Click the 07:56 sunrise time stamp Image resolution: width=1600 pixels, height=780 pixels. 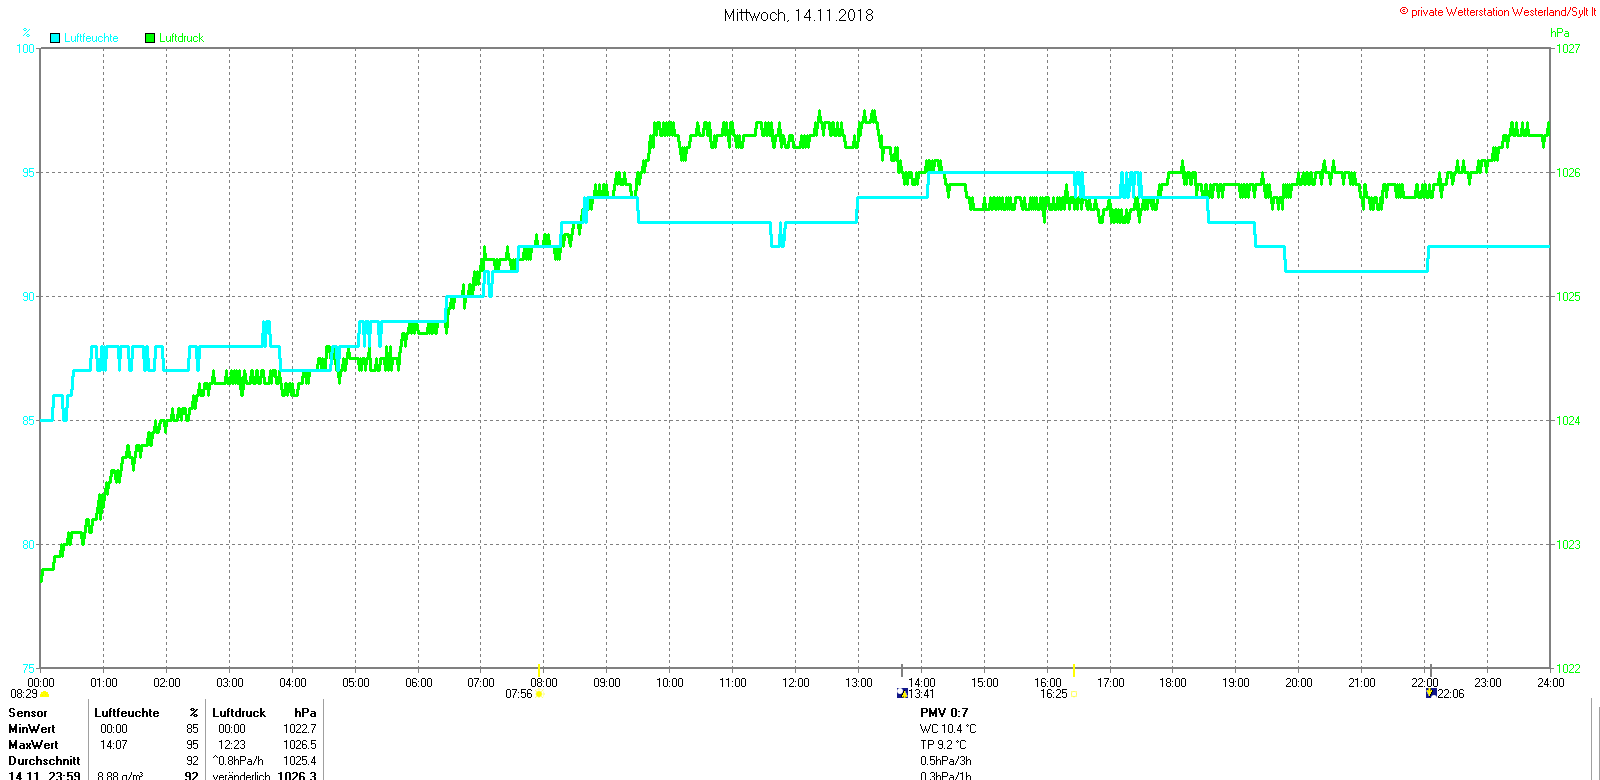tap(519, 694)
